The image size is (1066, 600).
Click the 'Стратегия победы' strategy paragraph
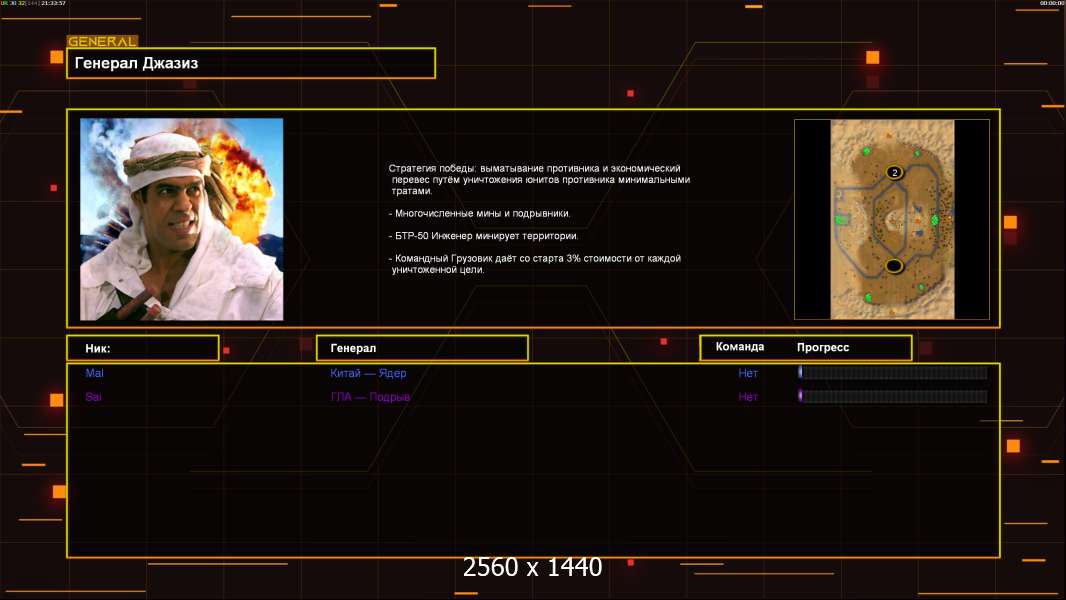[x=539, y=179]
